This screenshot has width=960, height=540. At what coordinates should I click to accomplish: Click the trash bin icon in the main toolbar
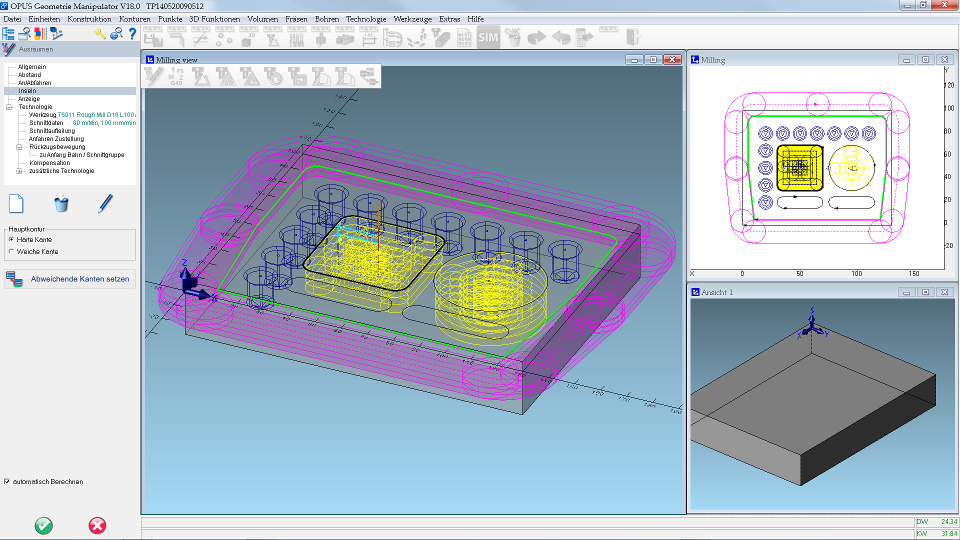click(513, 37)
